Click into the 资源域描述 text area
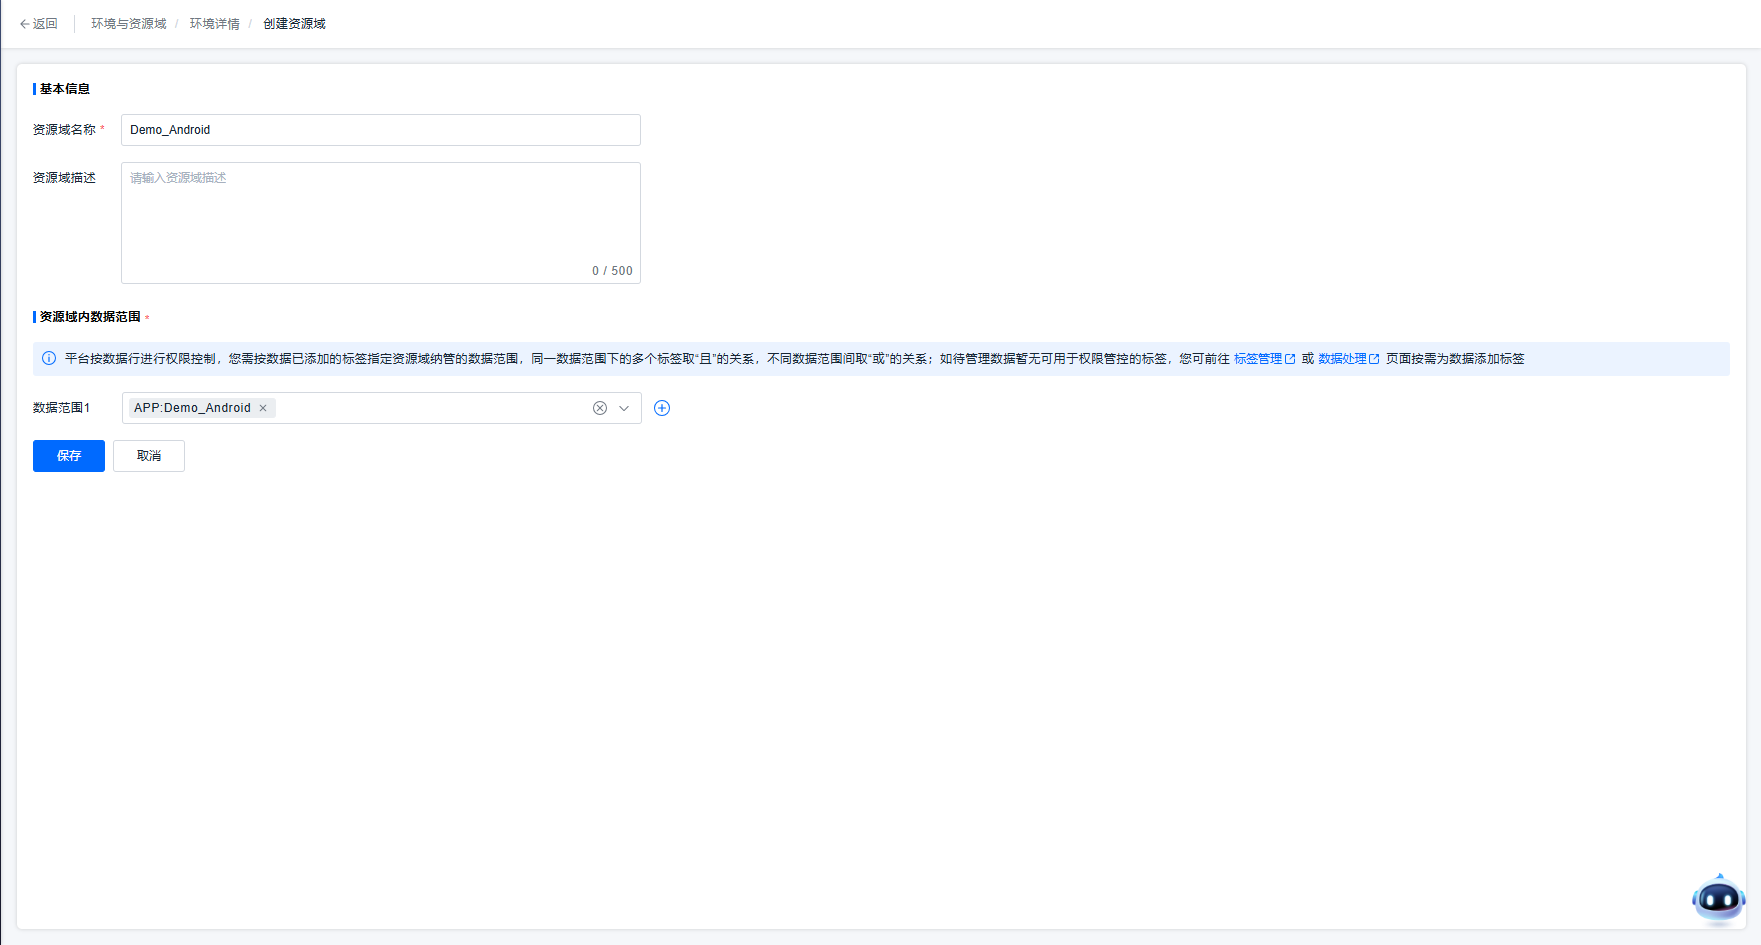This screenshot has height=945, width=1761. (x=380, y=222)
